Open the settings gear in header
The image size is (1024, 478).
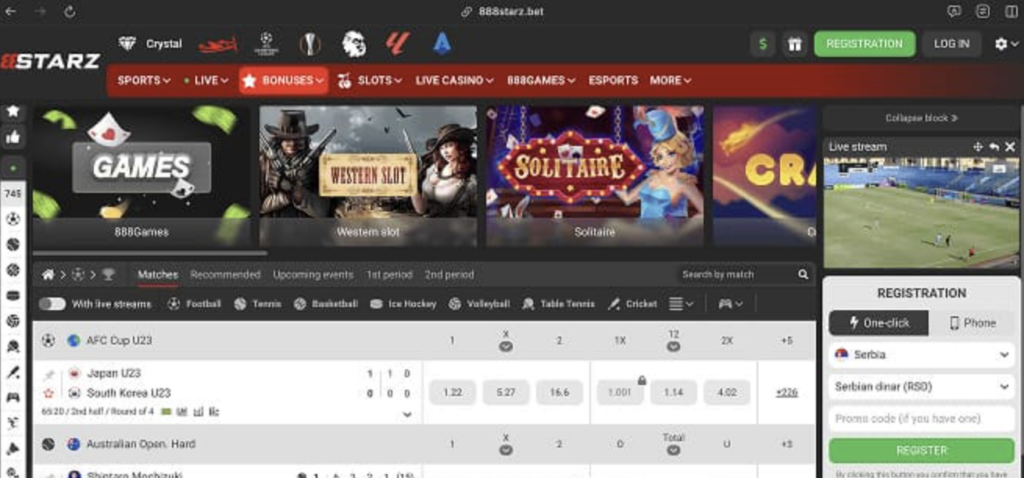1001,44
